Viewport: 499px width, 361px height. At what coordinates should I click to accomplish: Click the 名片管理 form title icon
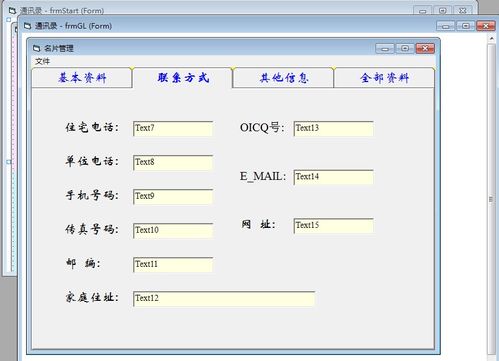pyautogui.click(x=37, y=49)
